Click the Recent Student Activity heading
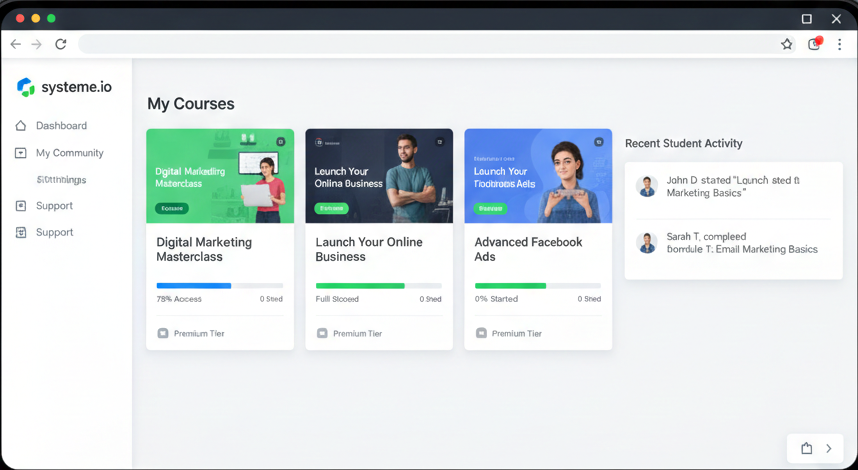 click(x=683, y=143)
